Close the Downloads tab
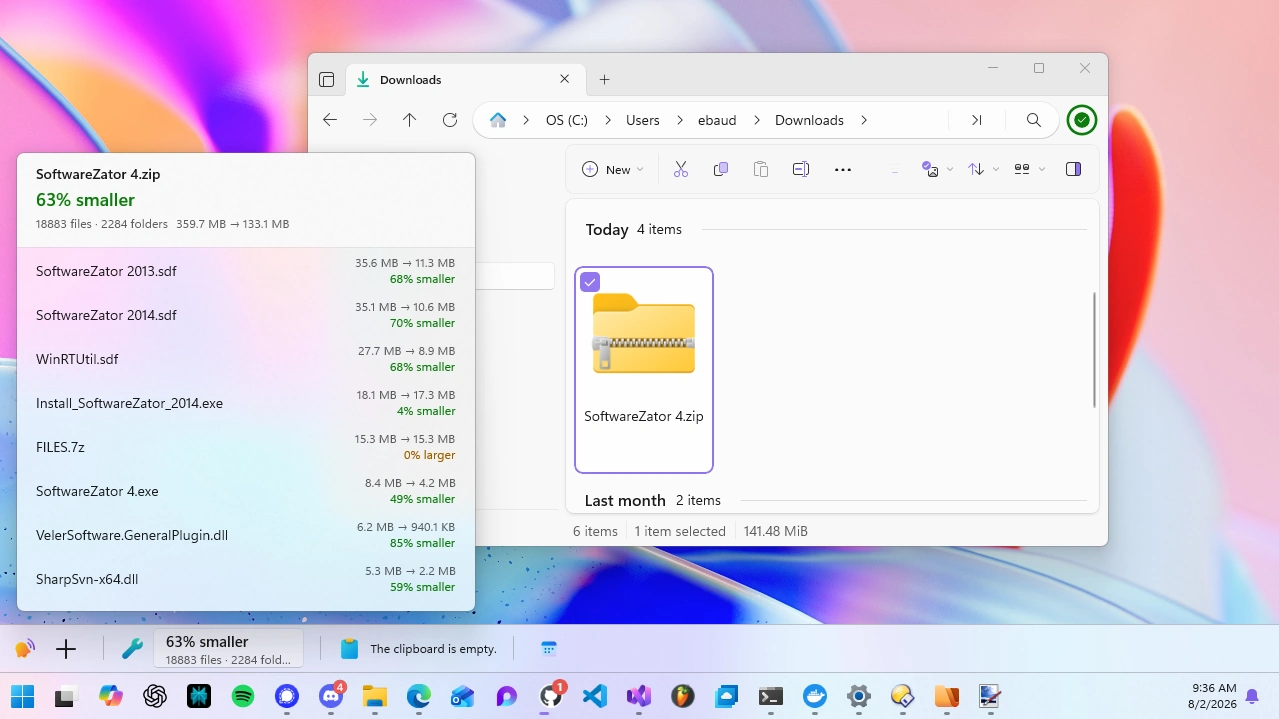Viewport: 1279px width, 719px height. 565,79
